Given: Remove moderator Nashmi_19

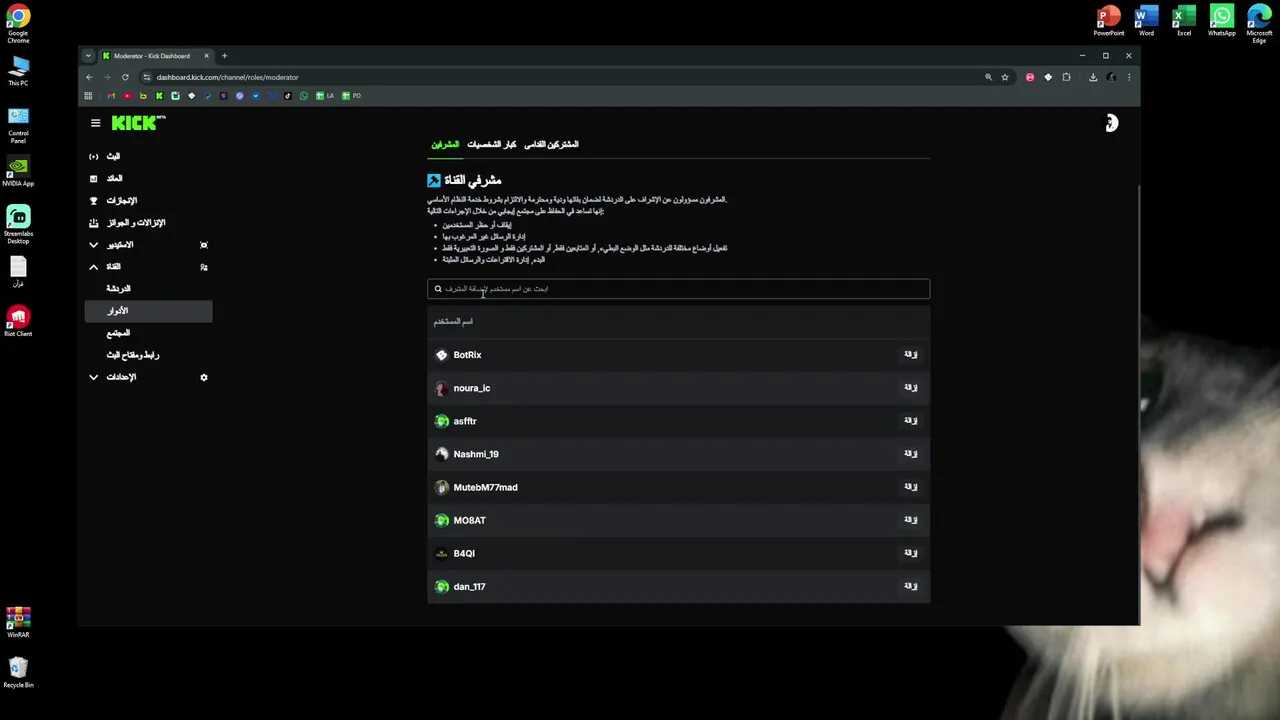Looking at the screenshot, I should coord(911,453).
